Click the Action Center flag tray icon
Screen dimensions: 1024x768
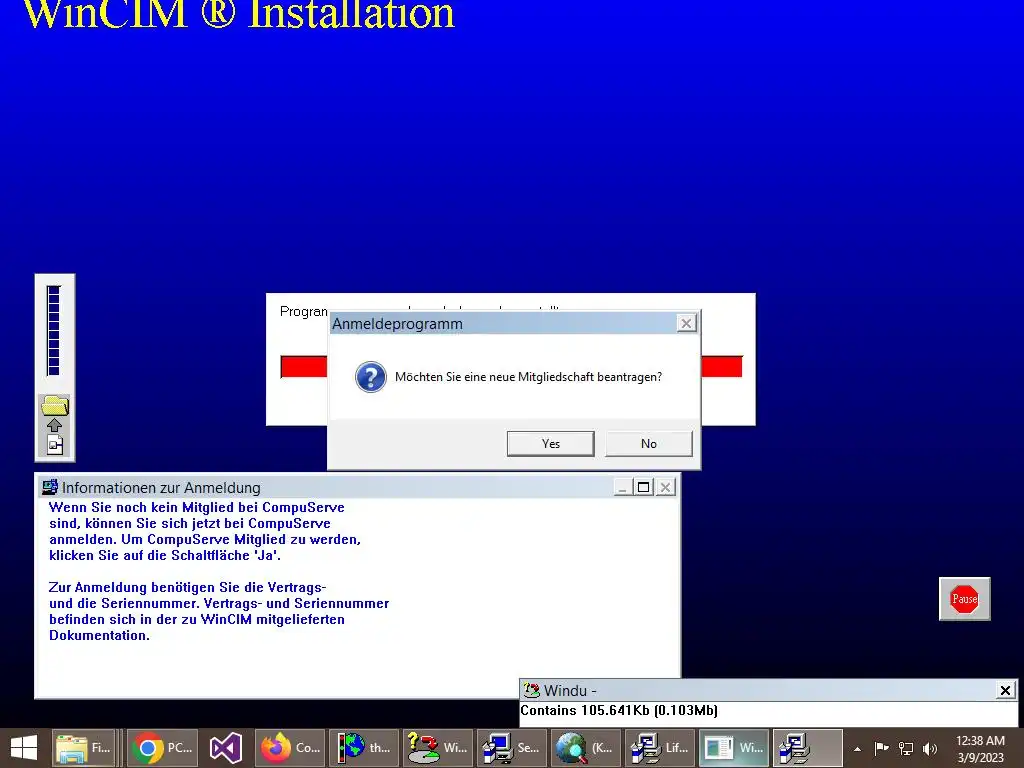click(x=881, y=748)
